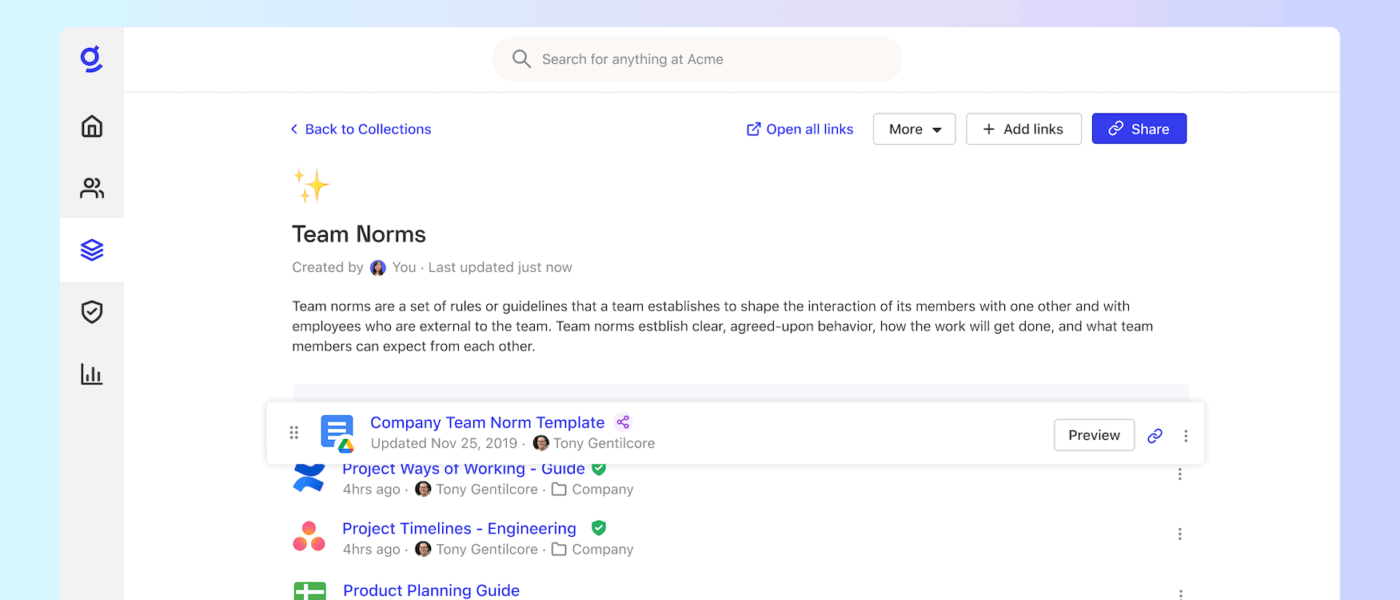Open options menu in the Company Team Norm Template row
The image size is (1400, 600).
click(1186, 435)
